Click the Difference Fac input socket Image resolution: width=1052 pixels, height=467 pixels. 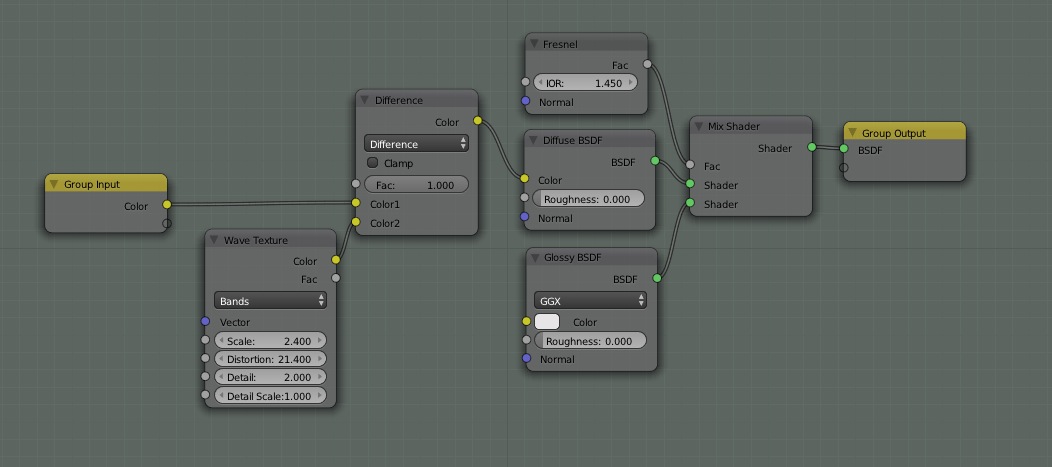click(356, 184)
